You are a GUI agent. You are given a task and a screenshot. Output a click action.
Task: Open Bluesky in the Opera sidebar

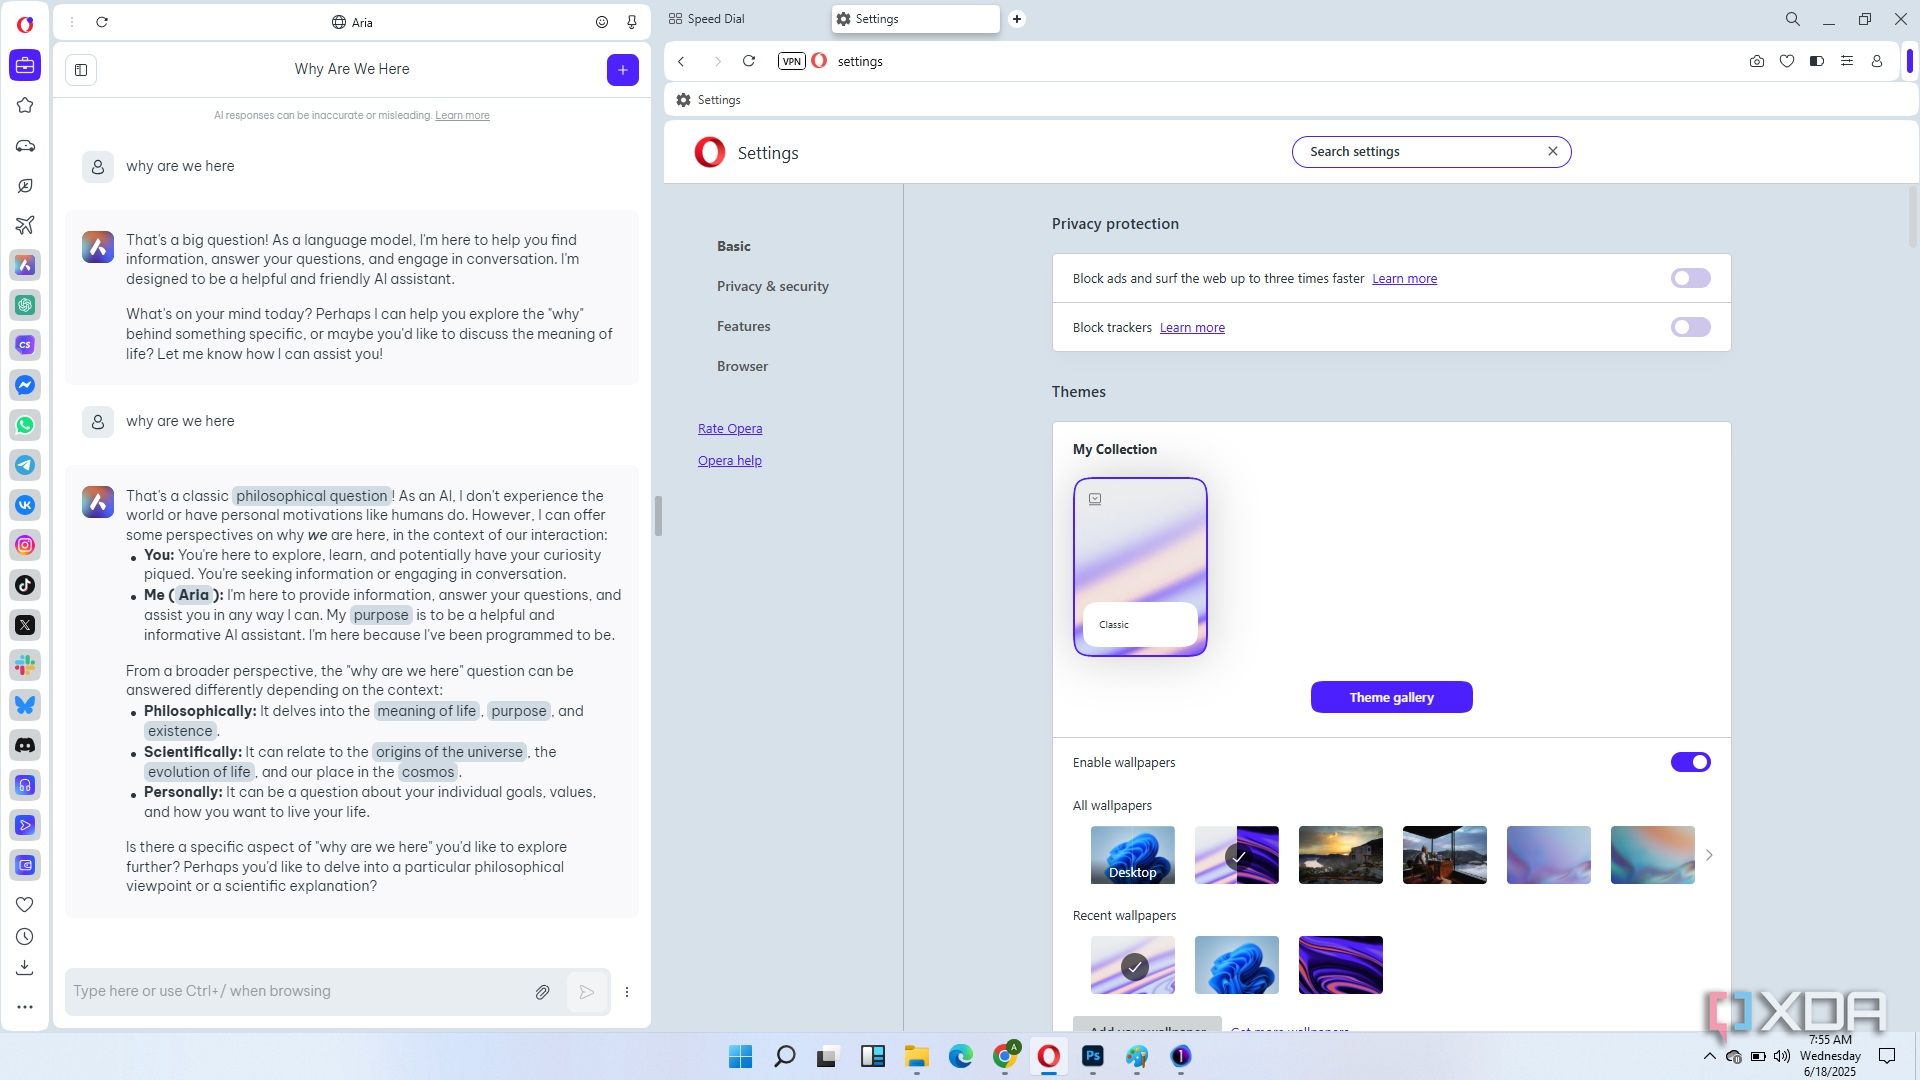25,705
